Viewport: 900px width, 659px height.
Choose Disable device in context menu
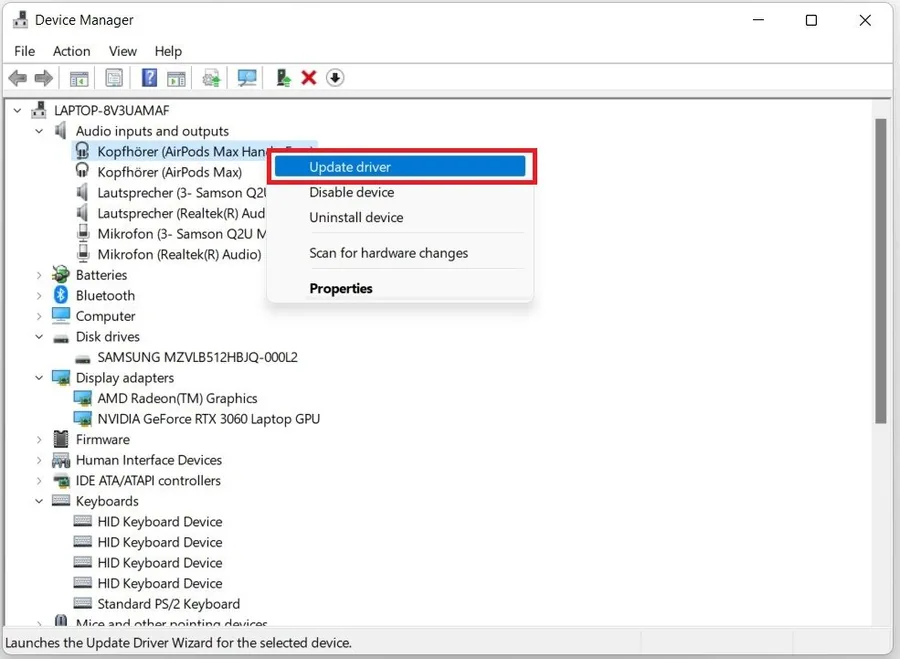tap(400, 192)
